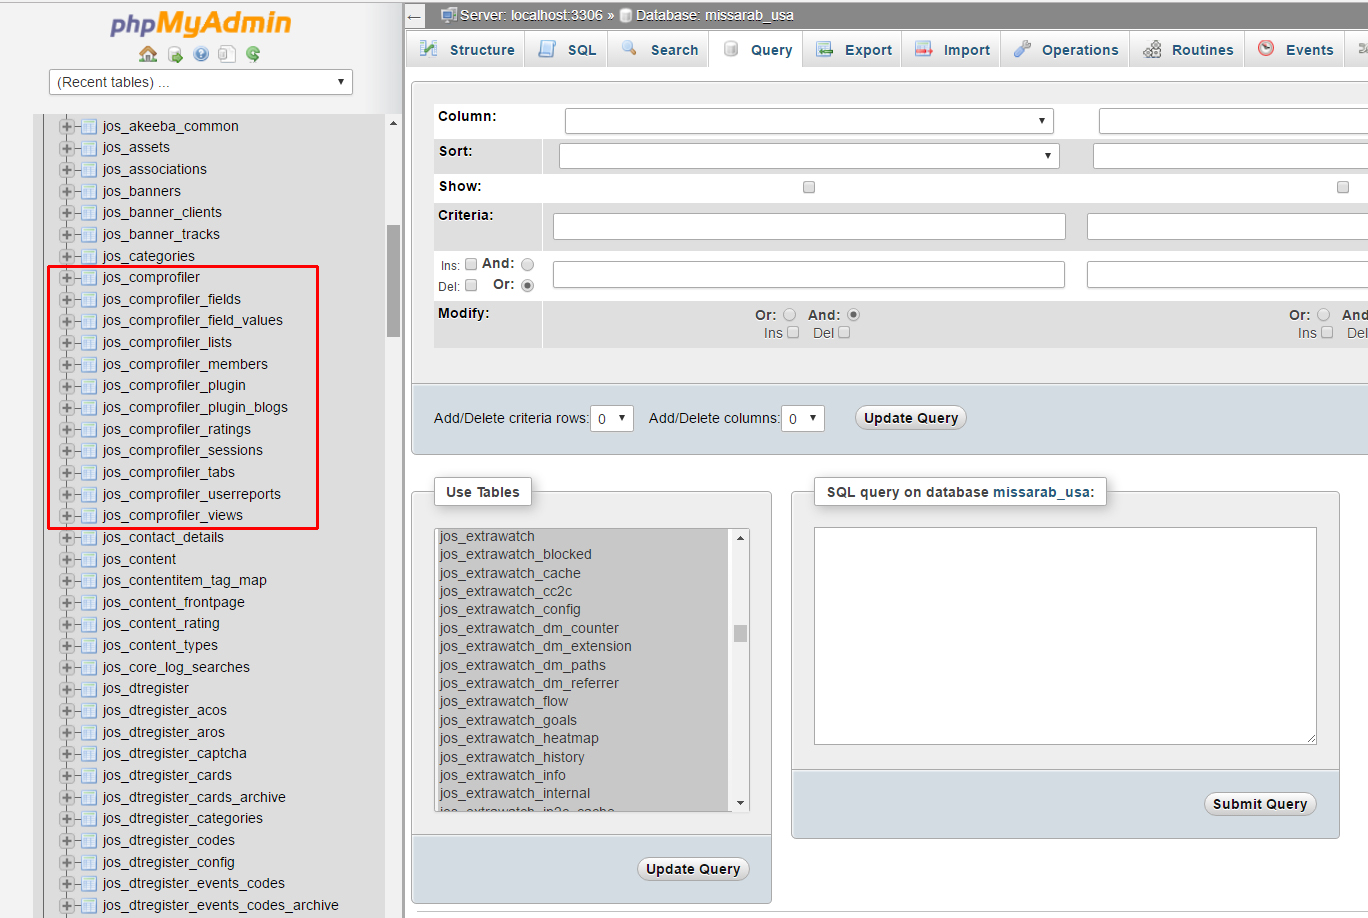
Task: Click the Use Tables list scrollbar thumb
Action: pyautogui.click(x=740, y=633)
